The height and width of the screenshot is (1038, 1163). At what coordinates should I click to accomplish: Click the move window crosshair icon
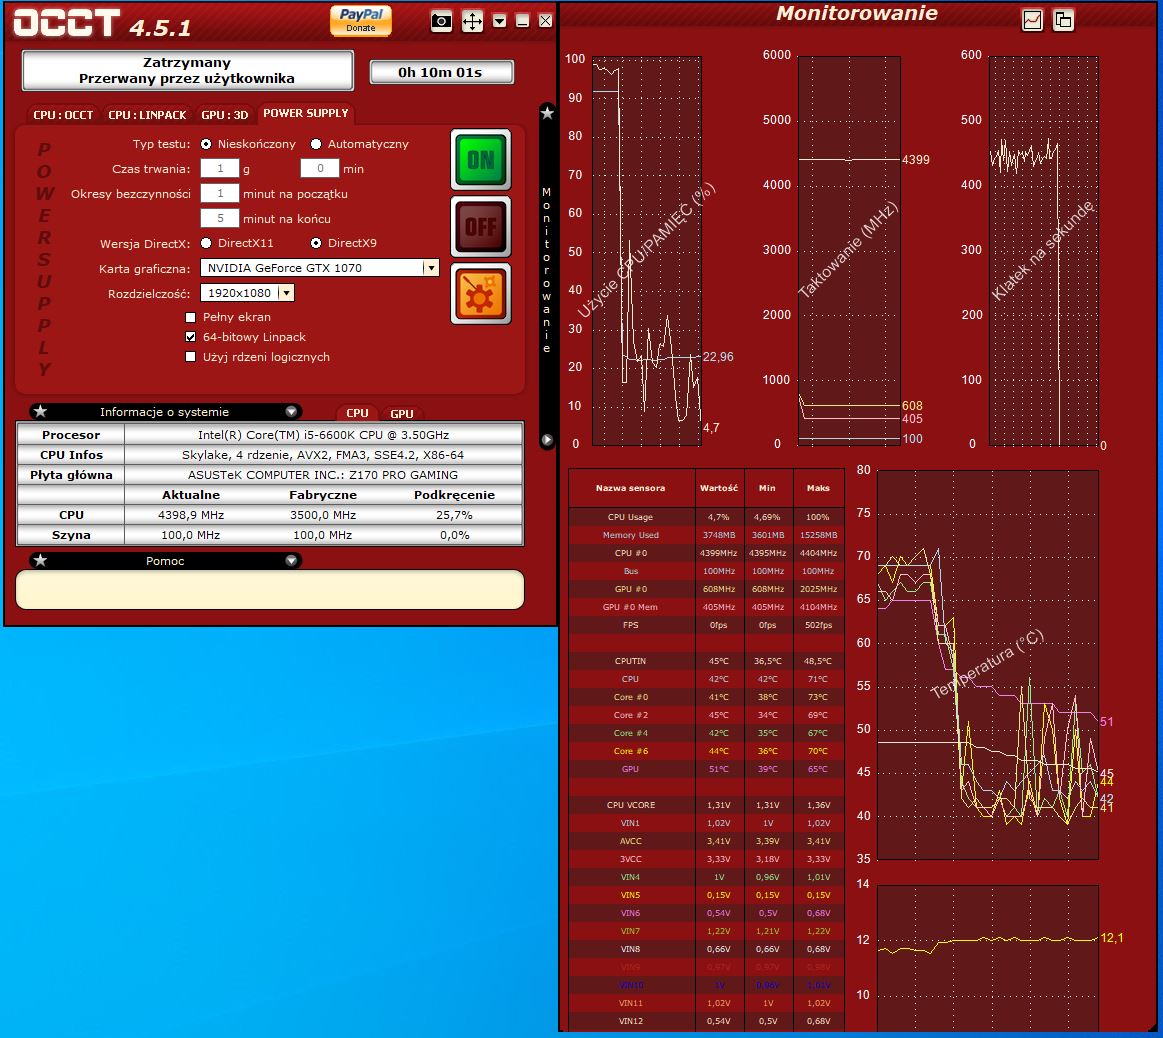pos(472,21)
